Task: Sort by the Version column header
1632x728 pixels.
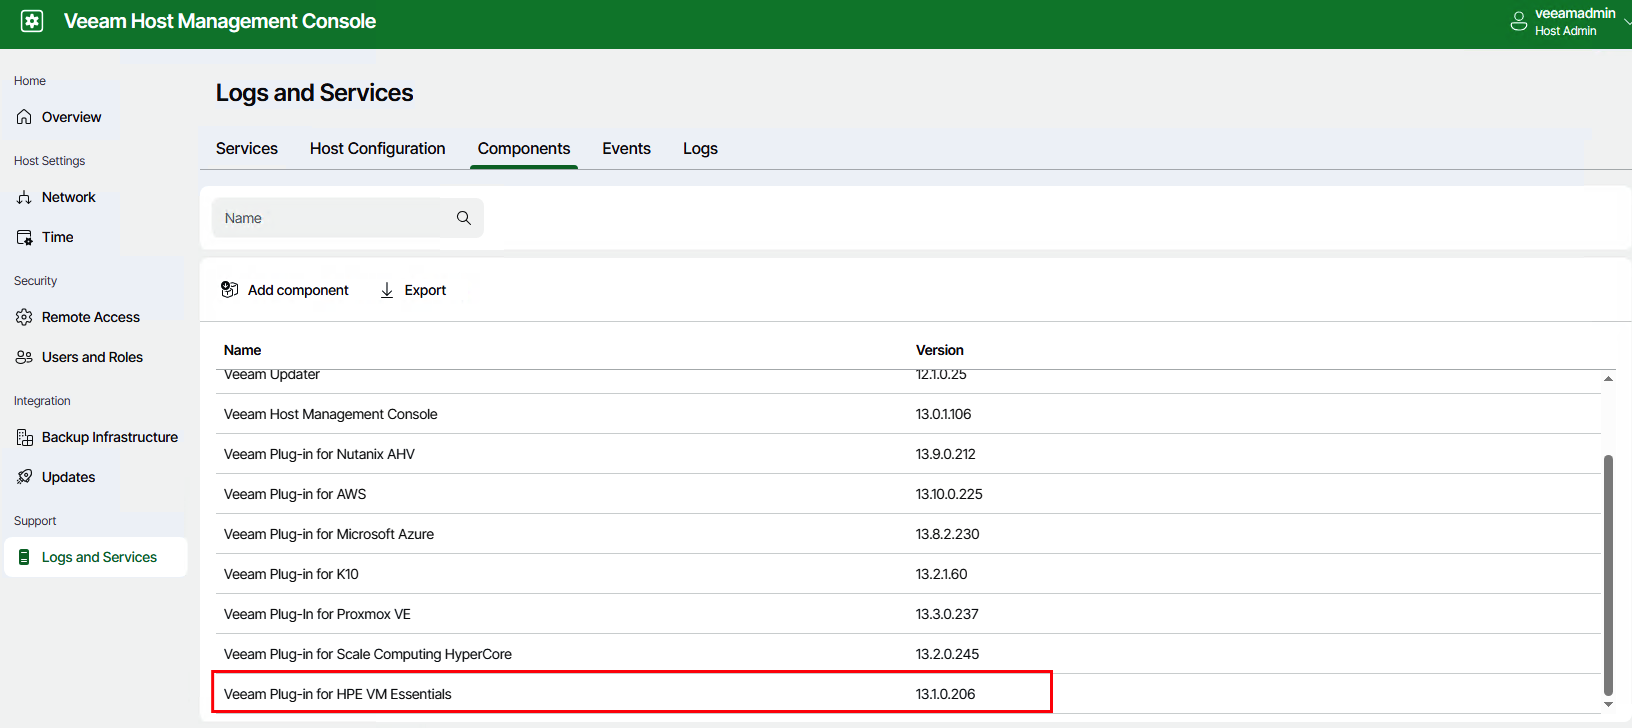Action: click(x=940, y=350)
